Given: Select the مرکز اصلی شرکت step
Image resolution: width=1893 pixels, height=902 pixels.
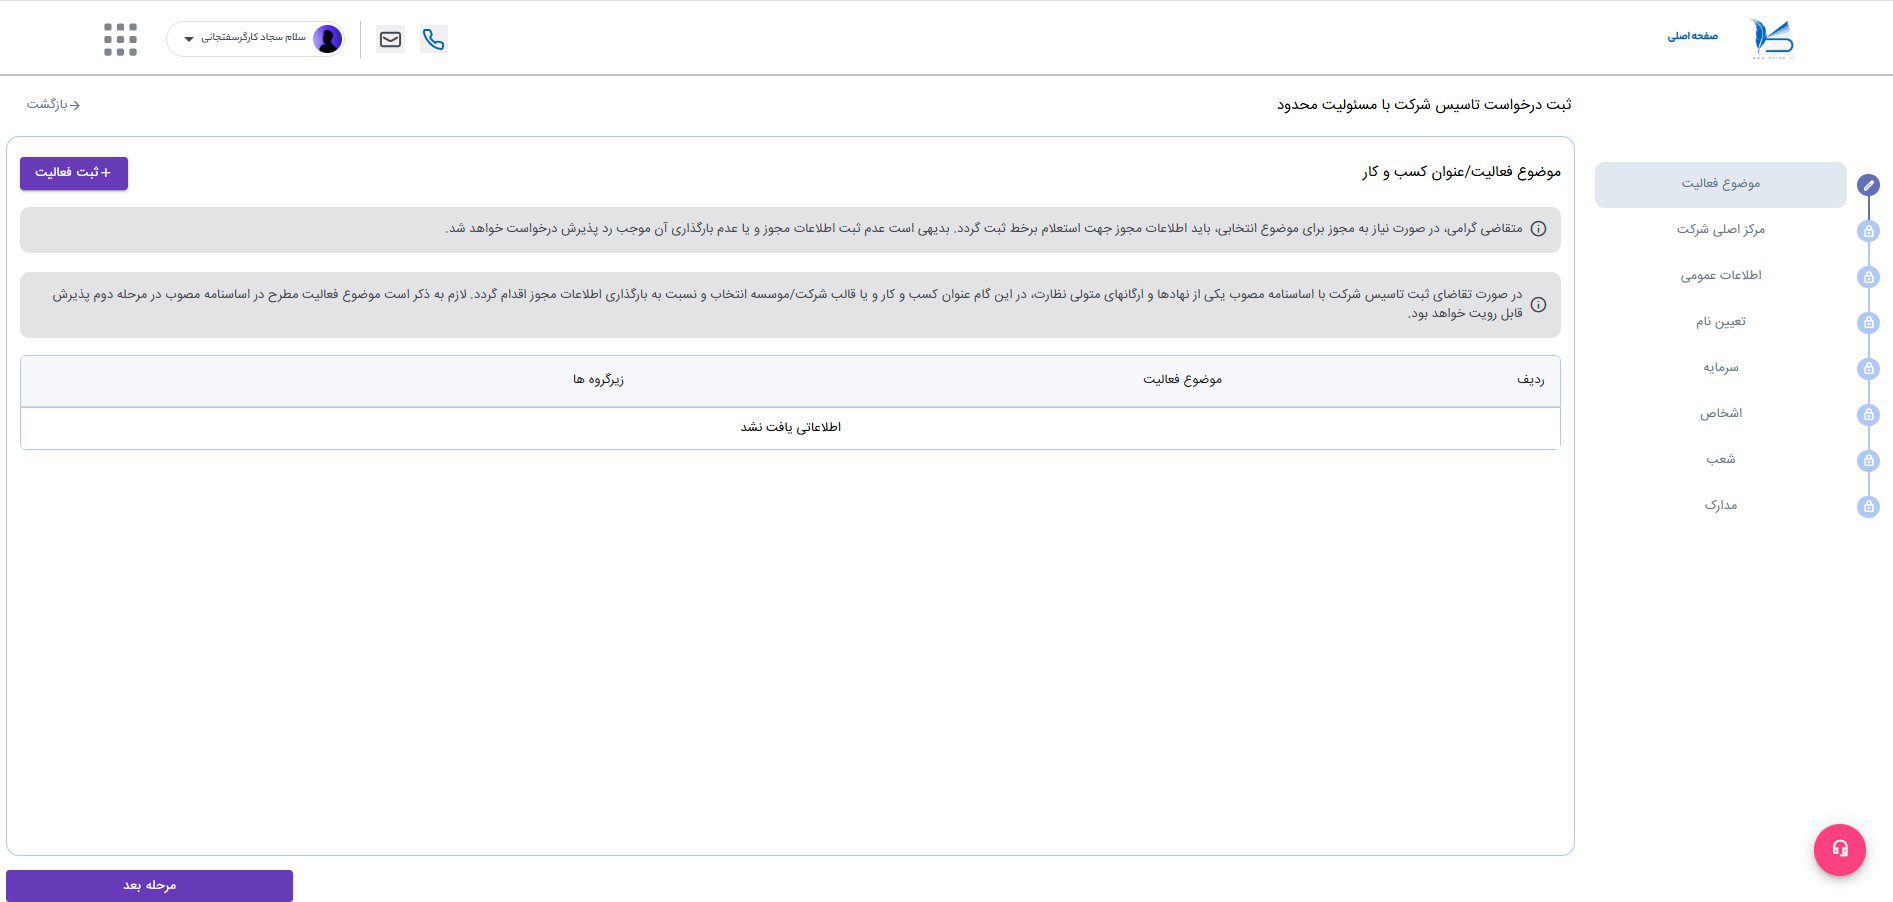Looking at the screenshot, I should [x=1720, y=230].
